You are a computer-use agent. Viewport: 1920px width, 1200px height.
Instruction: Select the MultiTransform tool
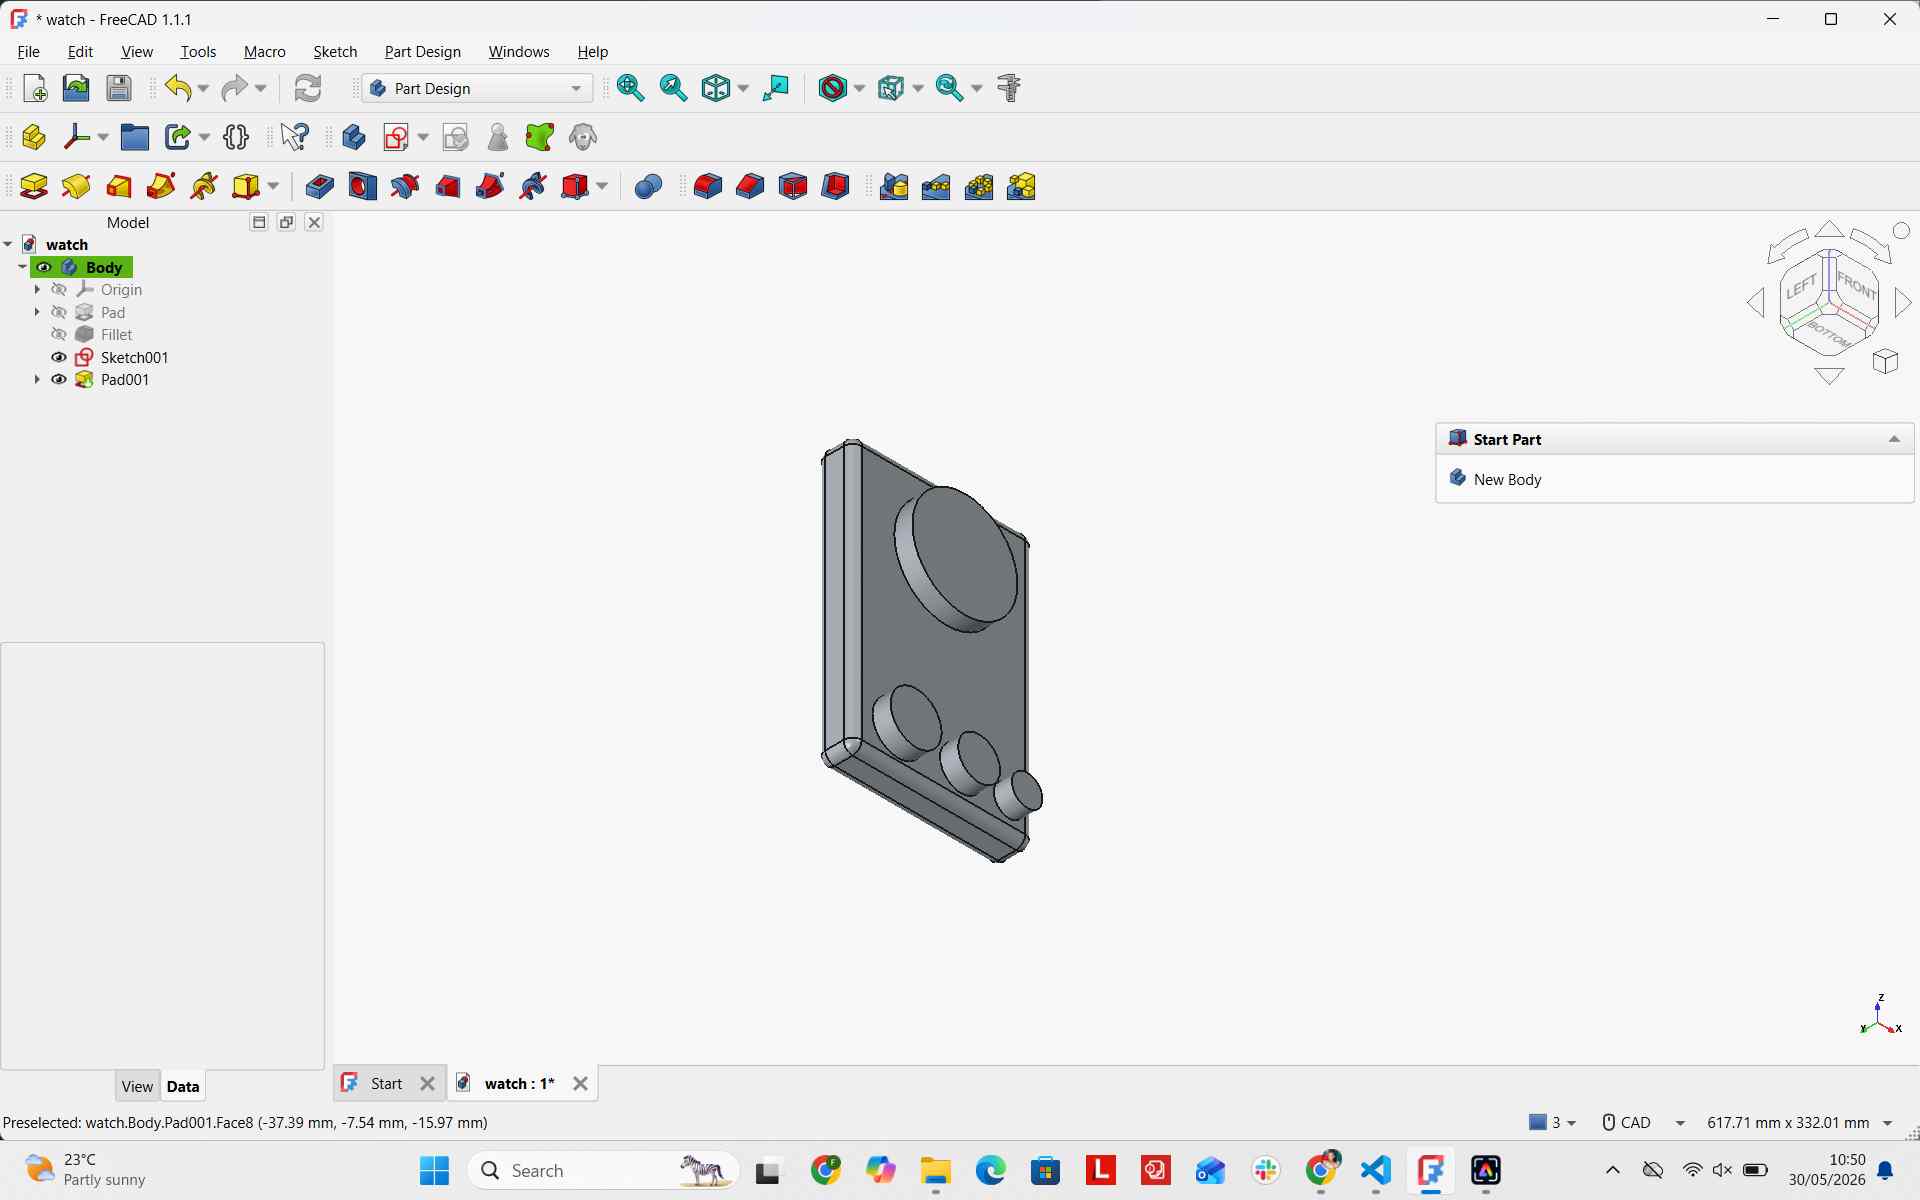[1022, 187]
